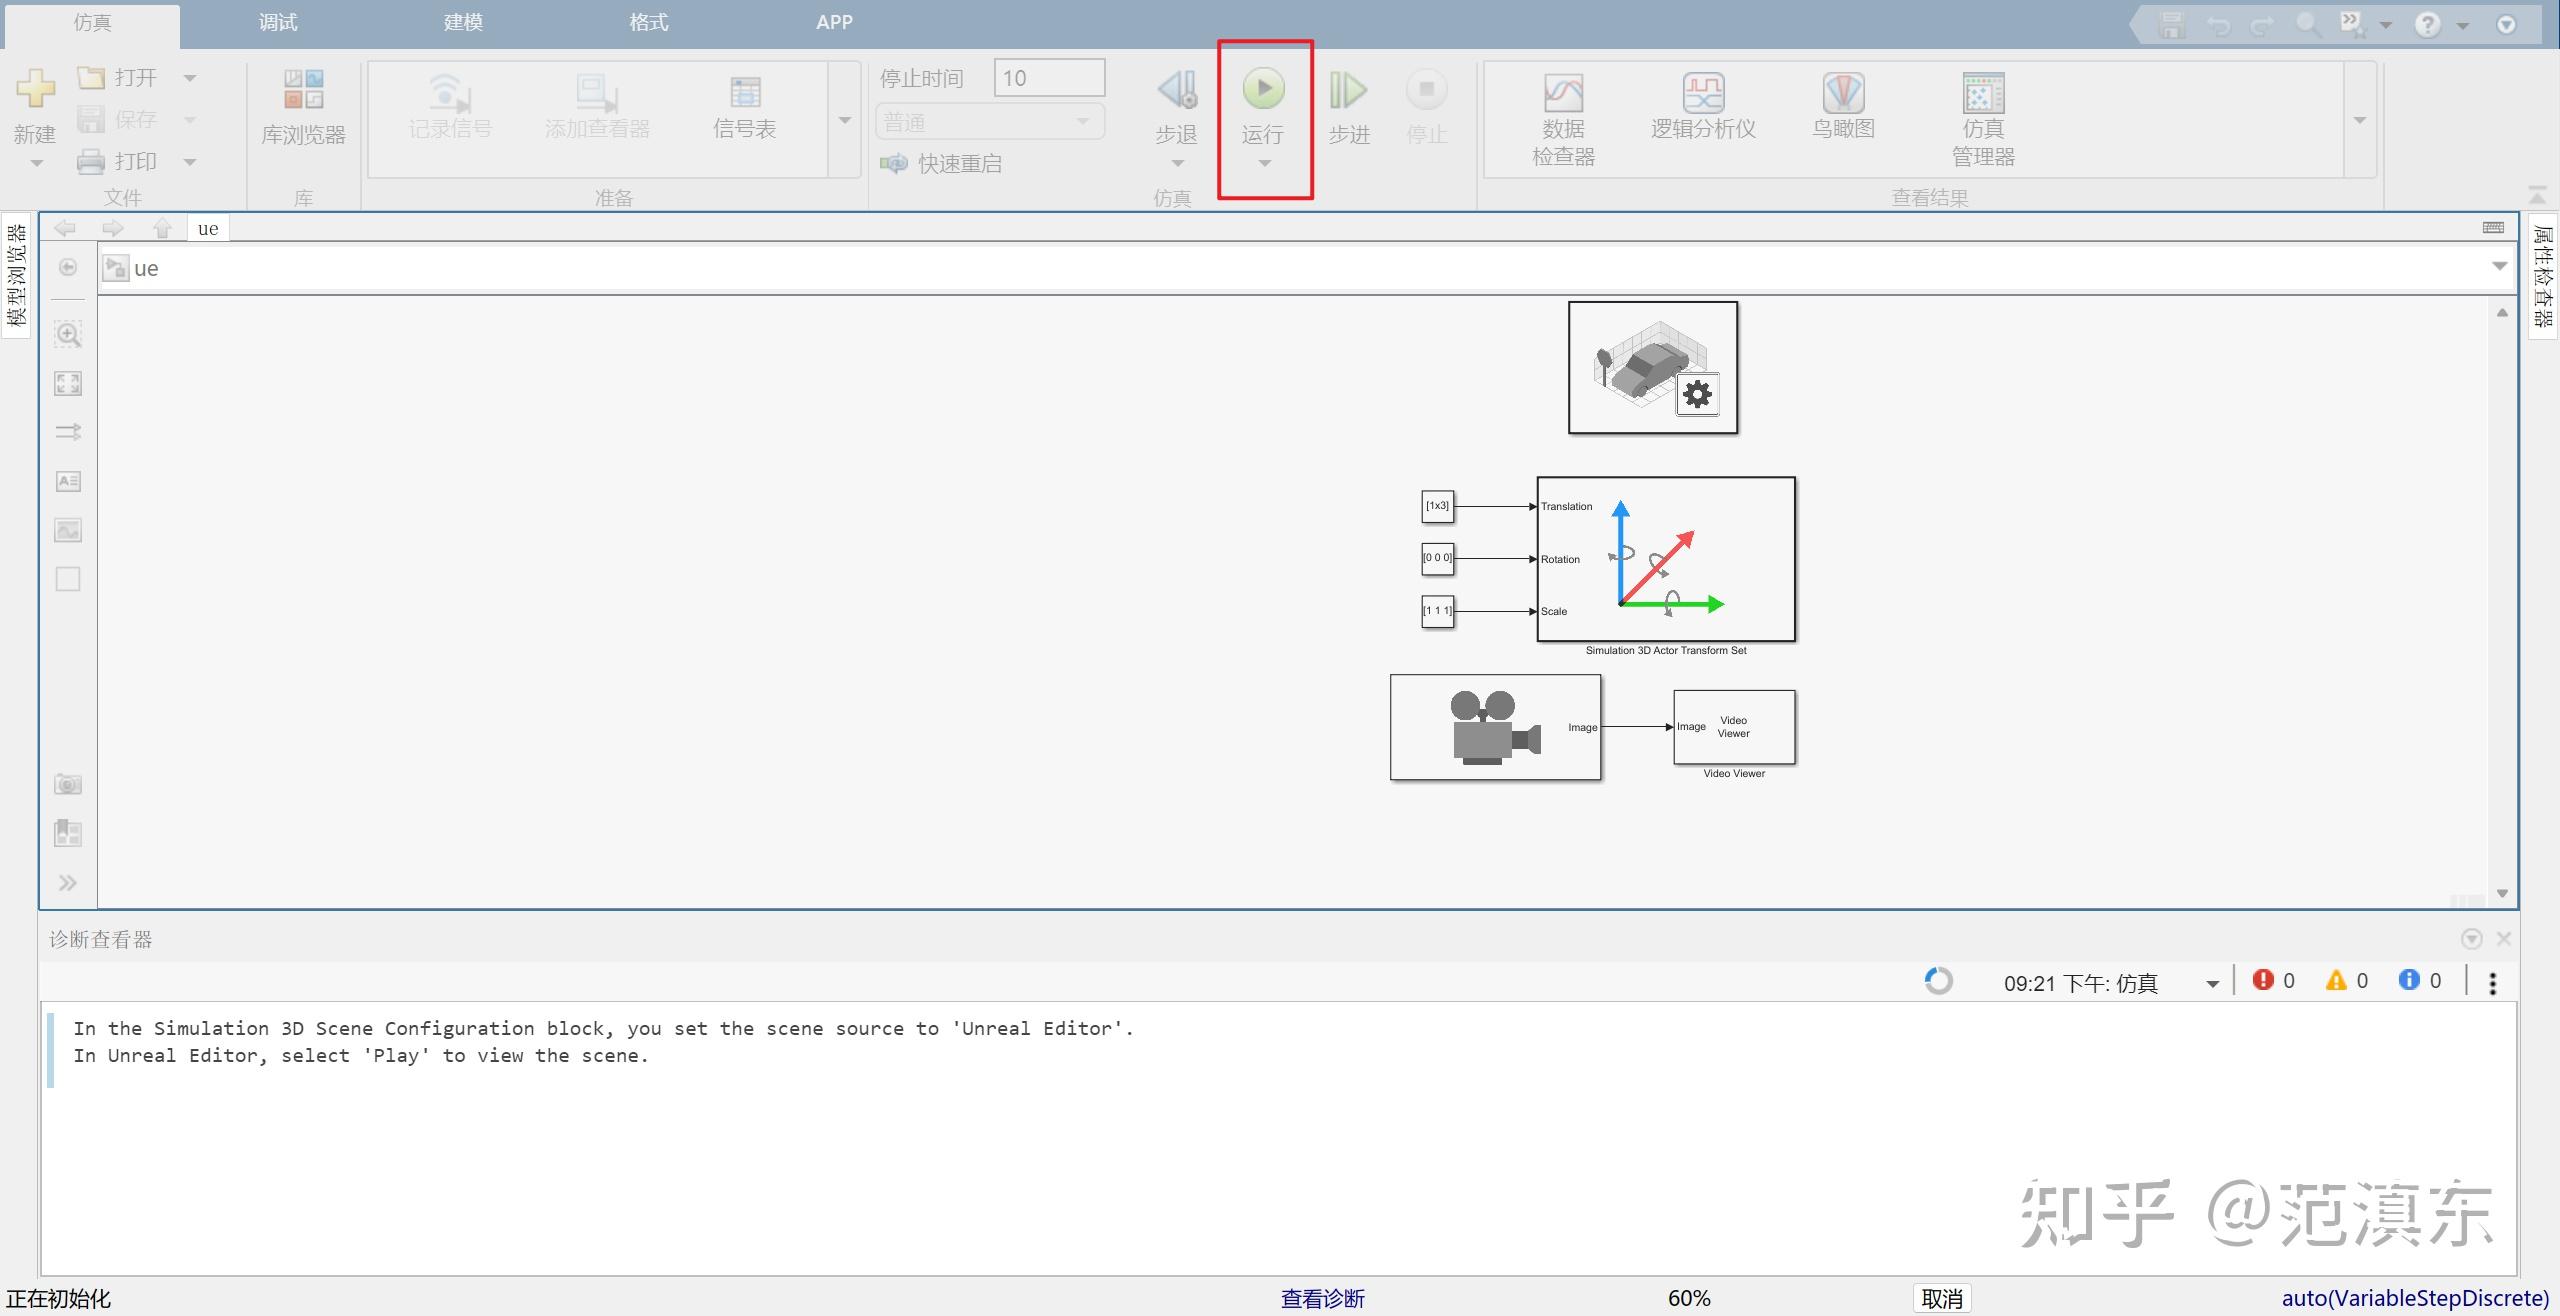Open the simulation mode (普通) dropdown
The height and width of the screenshot is (1316, 2560).
point(989,122)
